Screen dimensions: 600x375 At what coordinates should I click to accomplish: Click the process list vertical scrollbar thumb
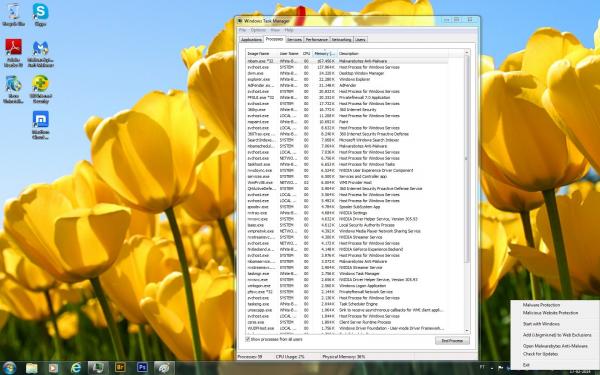tap(467, 159)
